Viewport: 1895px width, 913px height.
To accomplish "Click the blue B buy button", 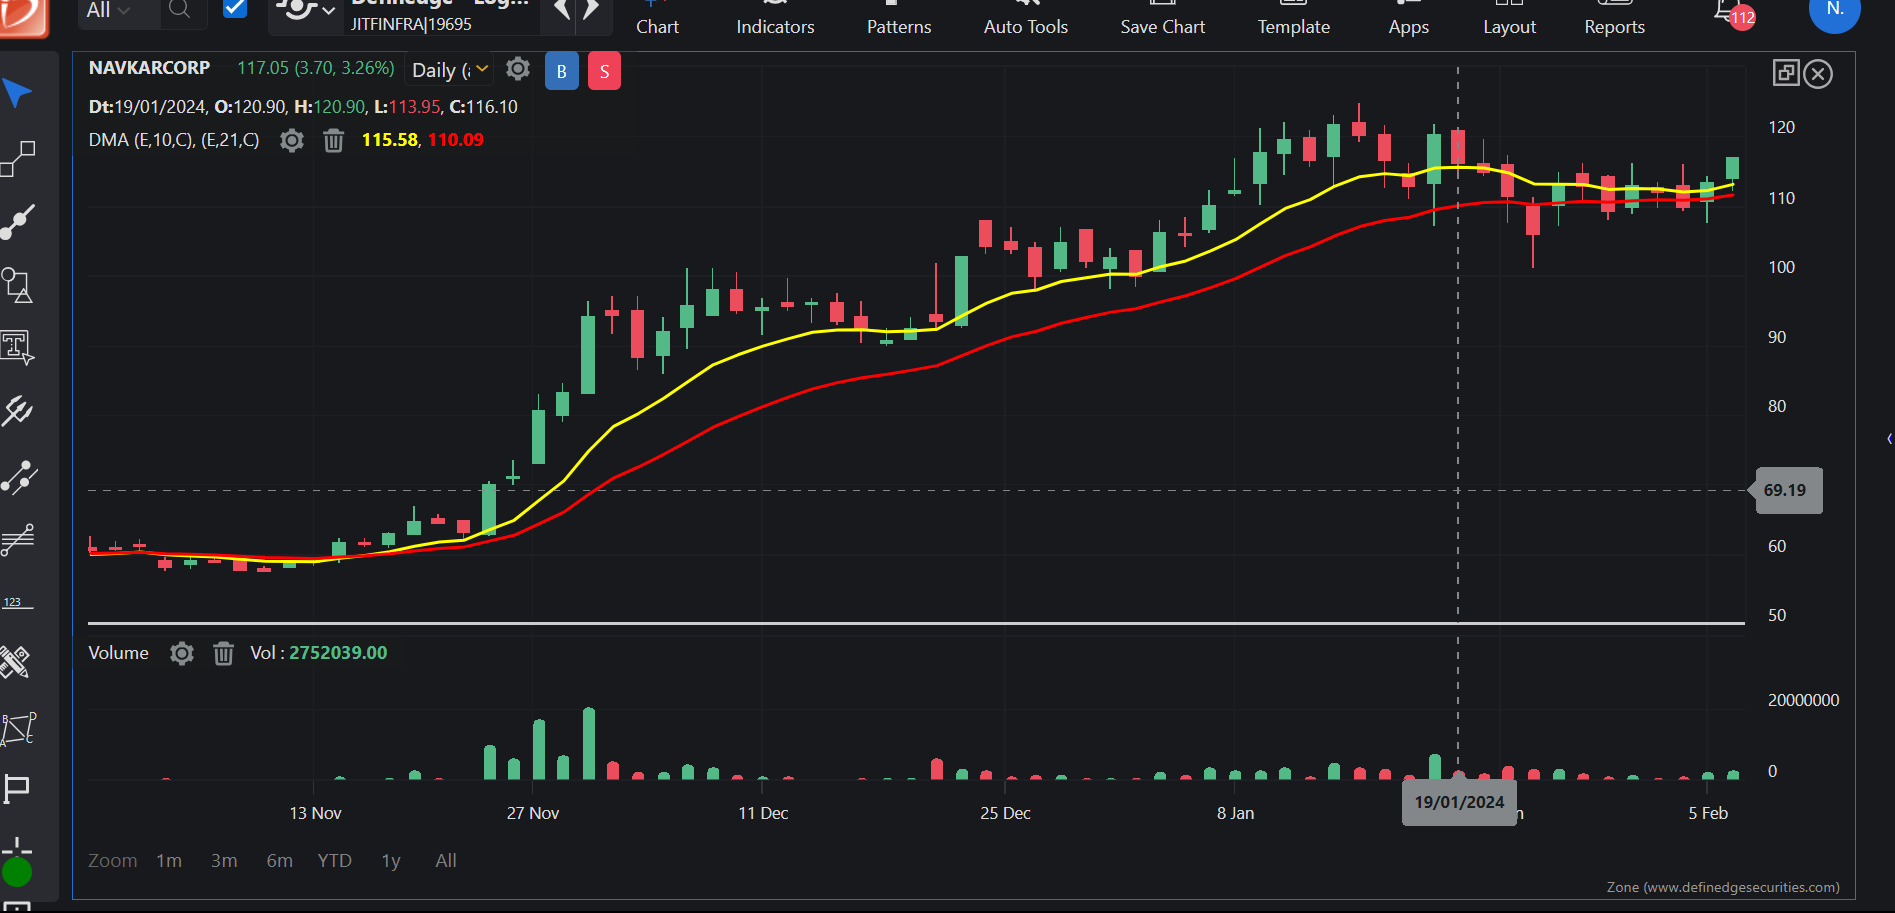I will (562, 71).
